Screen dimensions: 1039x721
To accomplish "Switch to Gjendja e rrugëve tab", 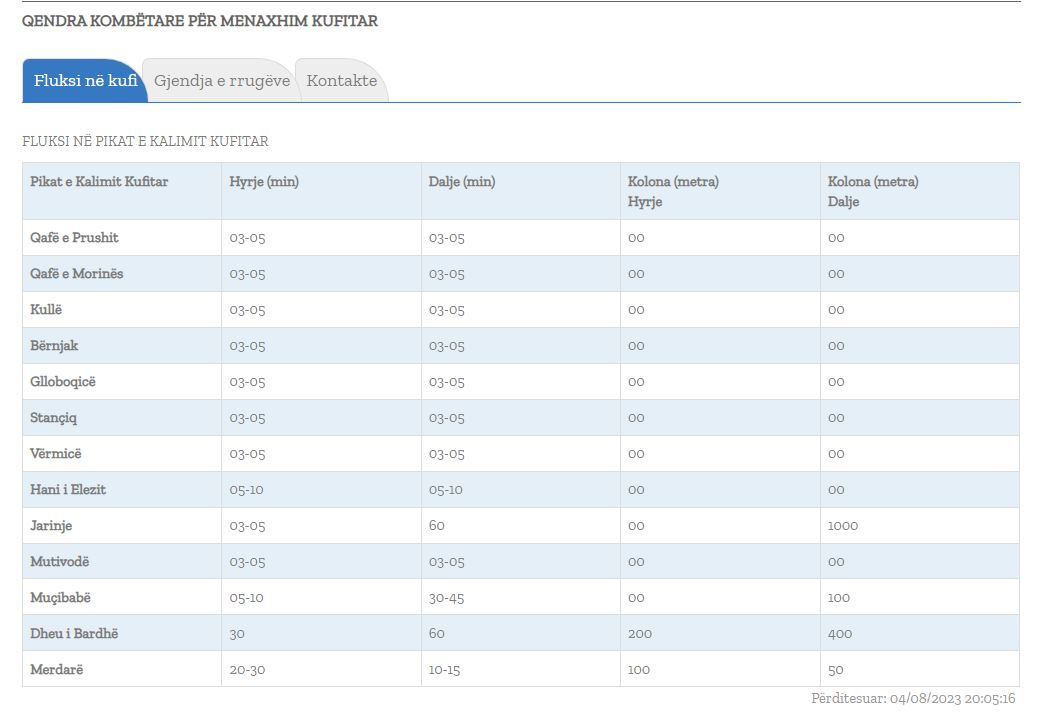I will click(222, 81).
